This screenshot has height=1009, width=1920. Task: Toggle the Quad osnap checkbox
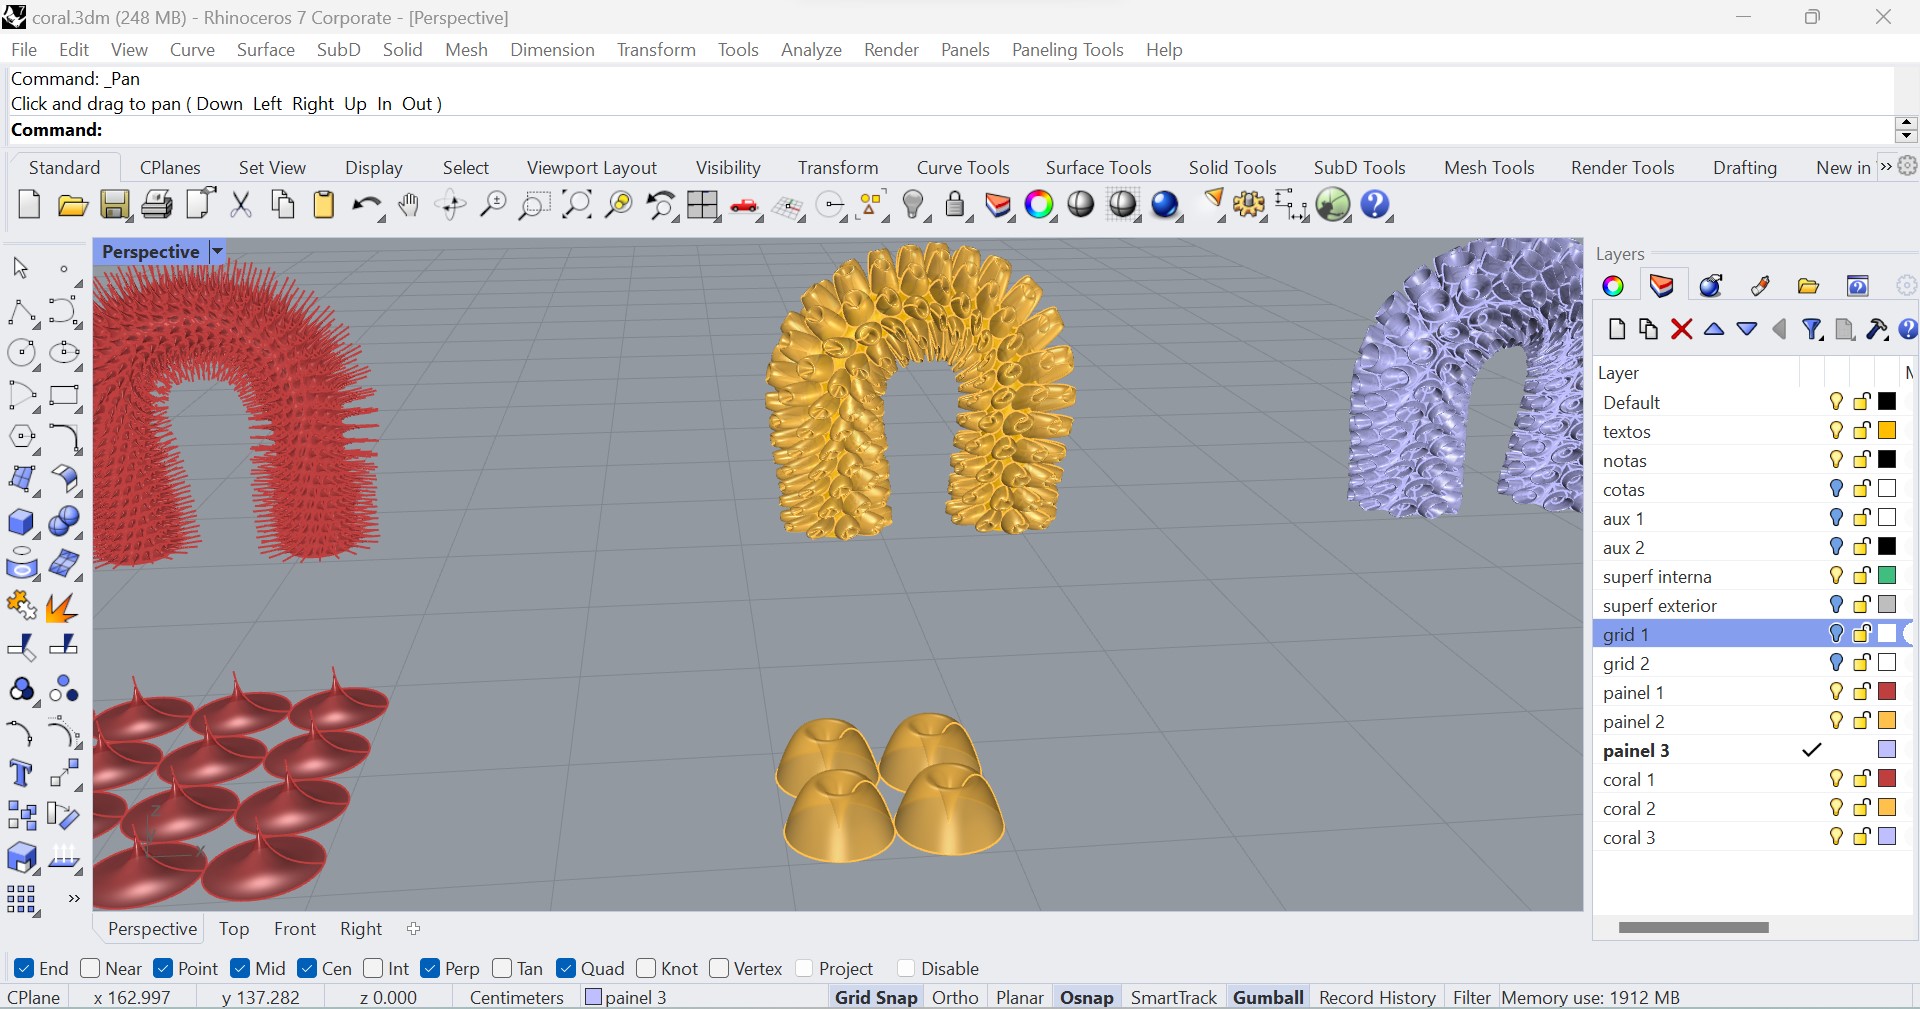566,968
